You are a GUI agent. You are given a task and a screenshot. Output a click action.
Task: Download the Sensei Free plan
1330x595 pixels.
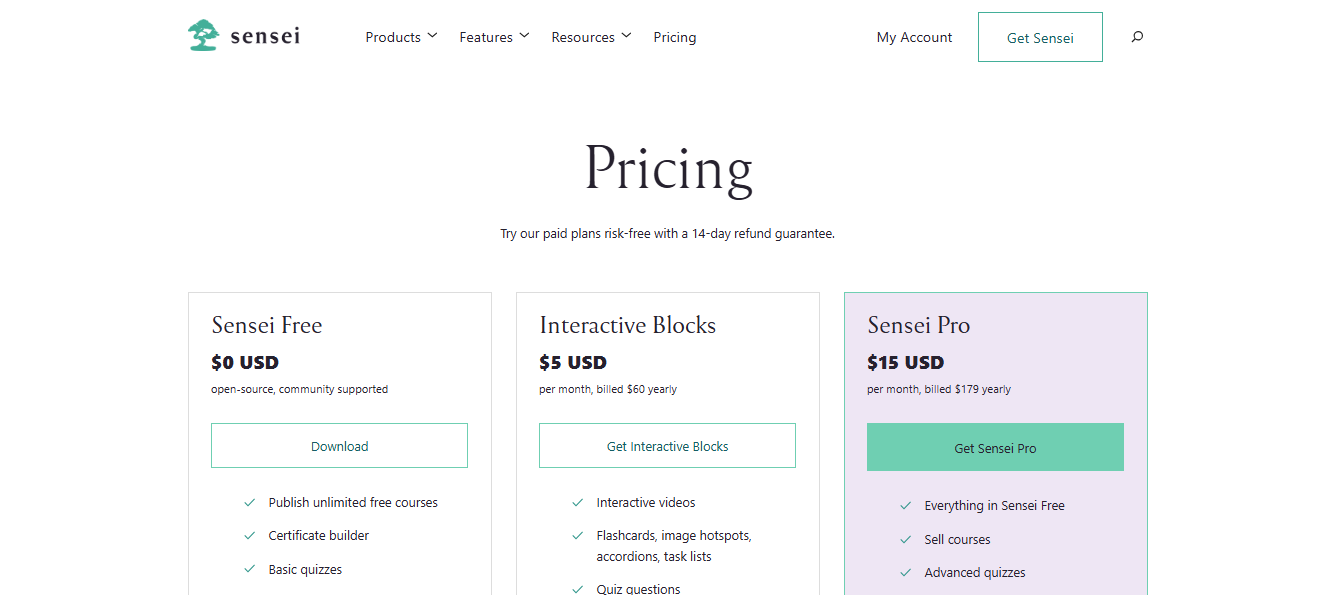(339, 446)
